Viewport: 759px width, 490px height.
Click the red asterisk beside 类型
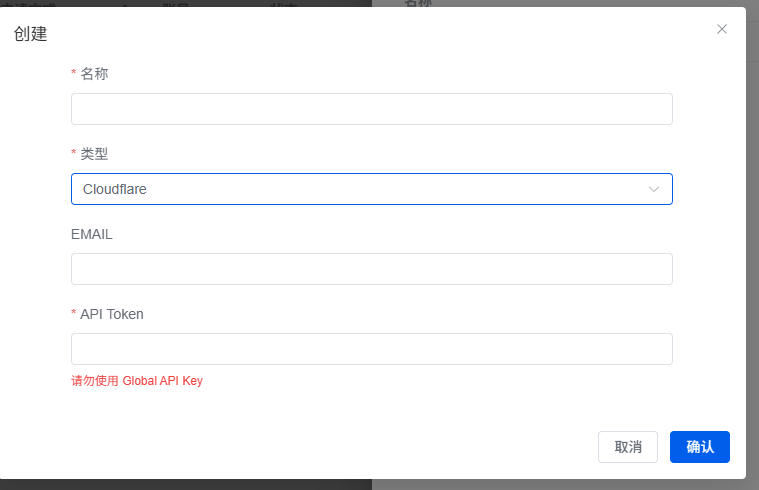point(74,153)
